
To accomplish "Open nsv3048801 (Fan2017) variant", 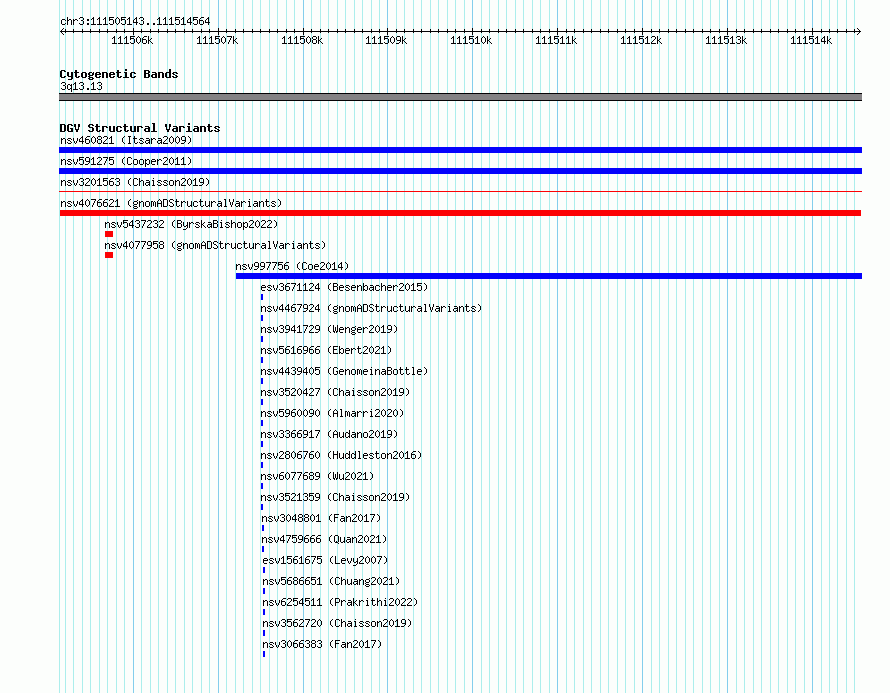I will point(321,518).
